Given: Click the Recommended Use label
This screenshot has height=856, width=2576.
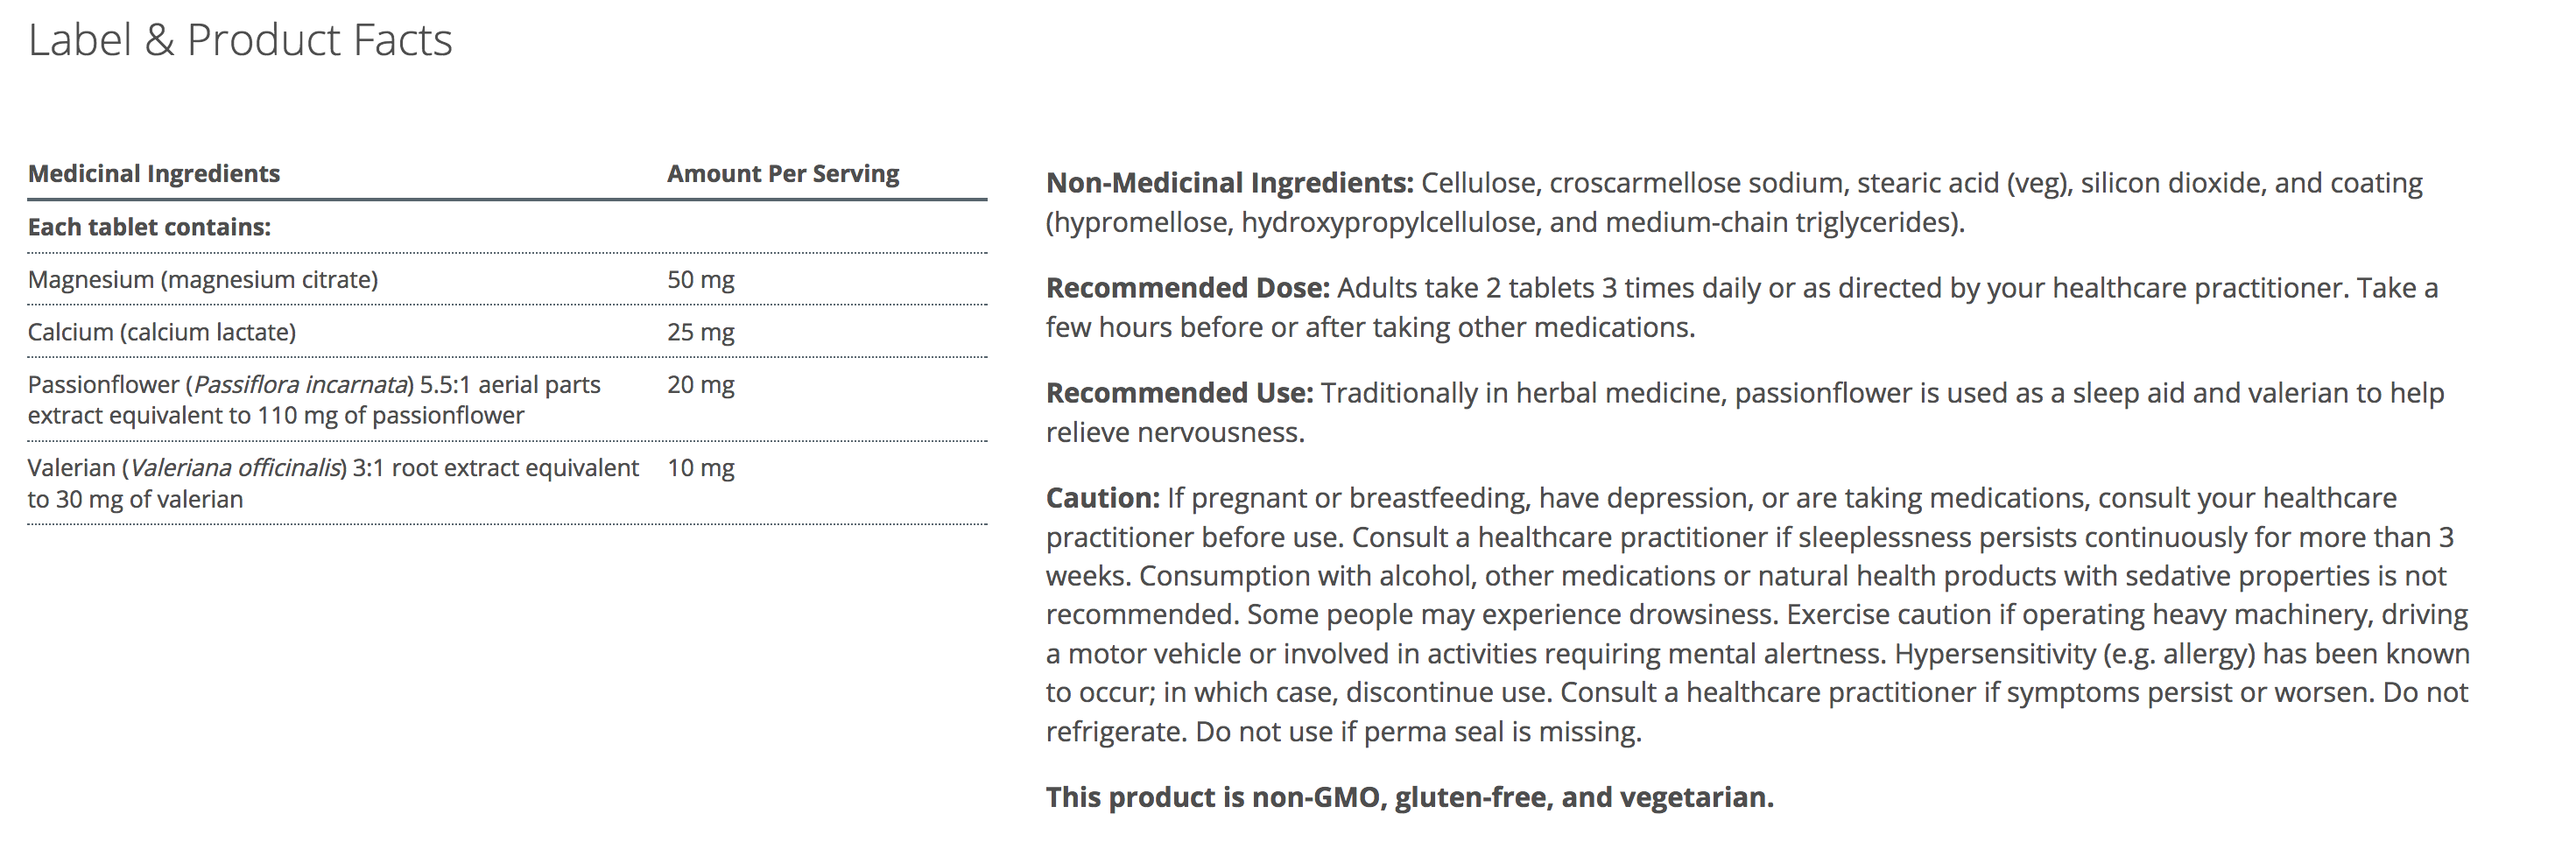Looking at the screenshot, I should point(1179,393).
